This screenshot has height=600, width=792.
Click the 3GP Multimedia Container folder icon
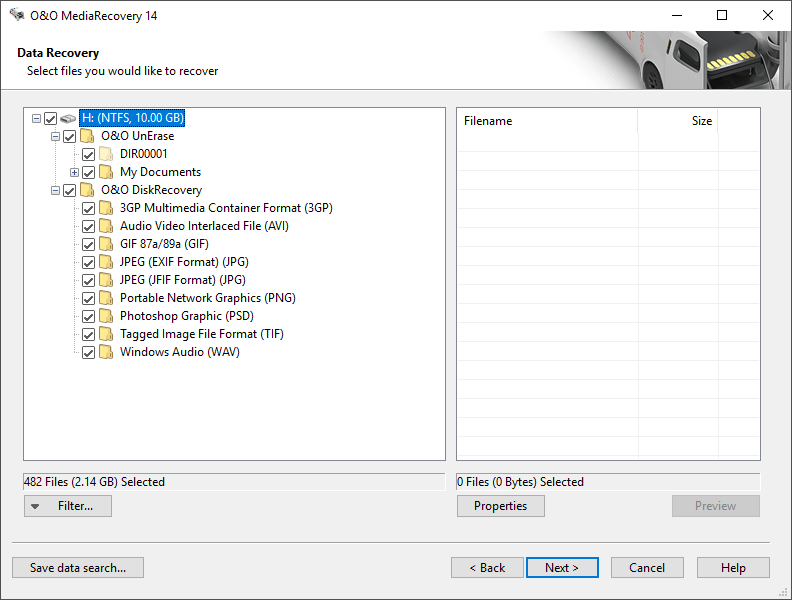106,208
